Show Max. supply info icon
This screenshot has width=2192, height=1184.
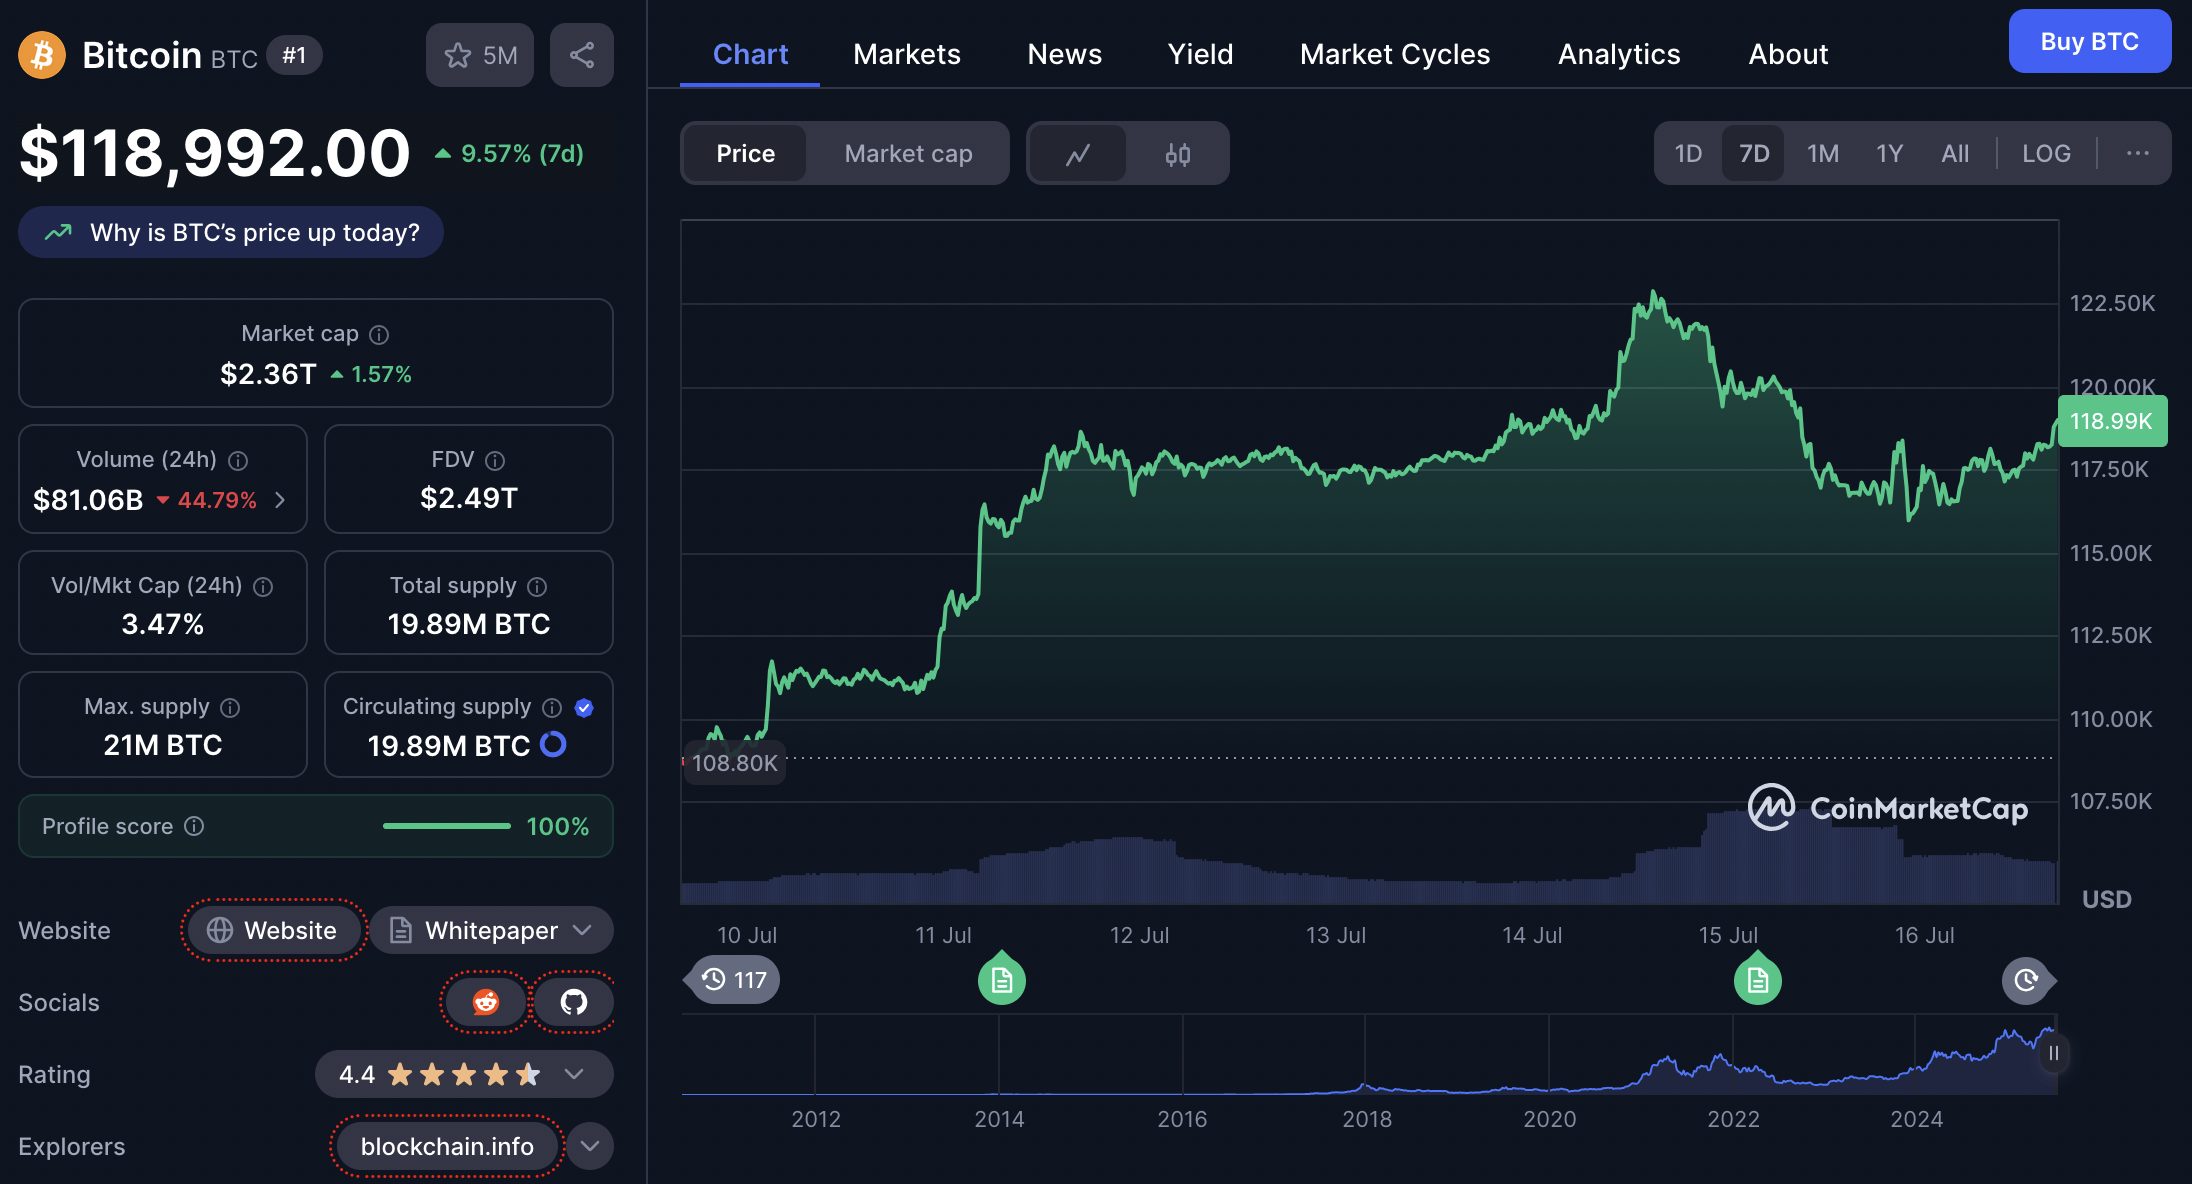tap(230, 708)
